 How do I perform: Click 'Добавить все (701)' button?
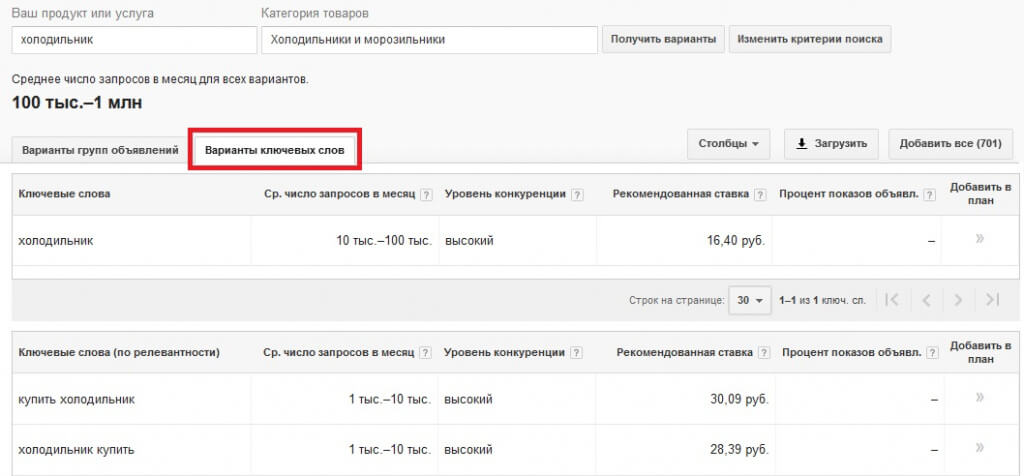point(950,144)
